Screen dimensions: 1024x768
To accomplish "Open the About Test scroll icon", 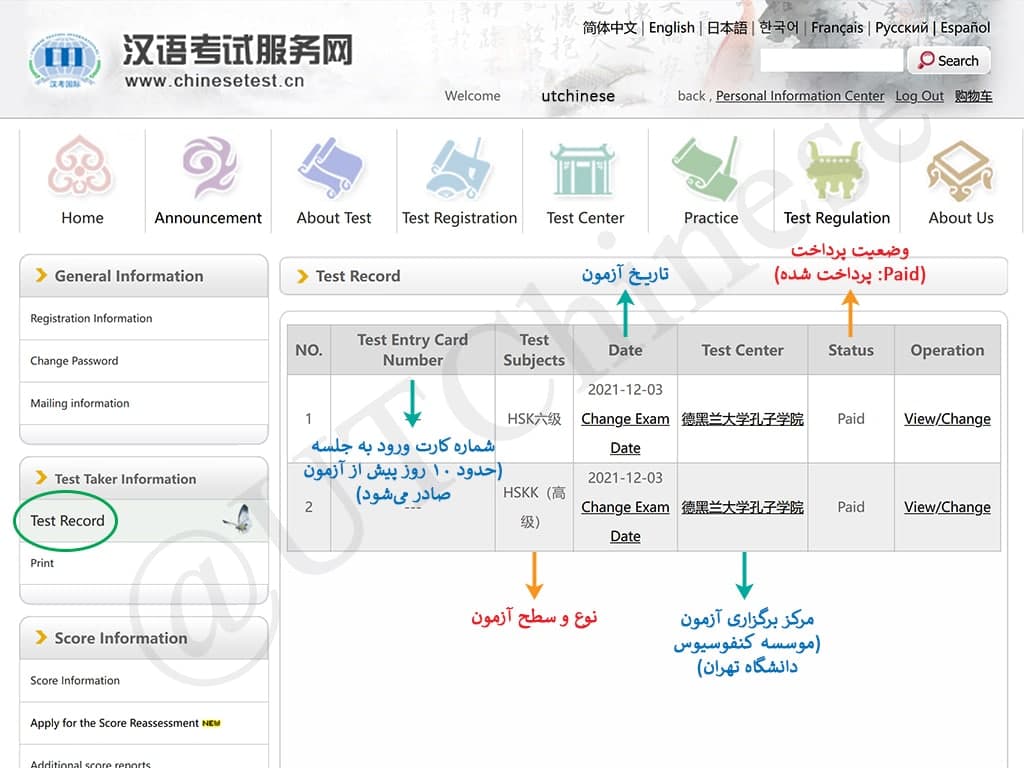I will [x=331, y=167].
